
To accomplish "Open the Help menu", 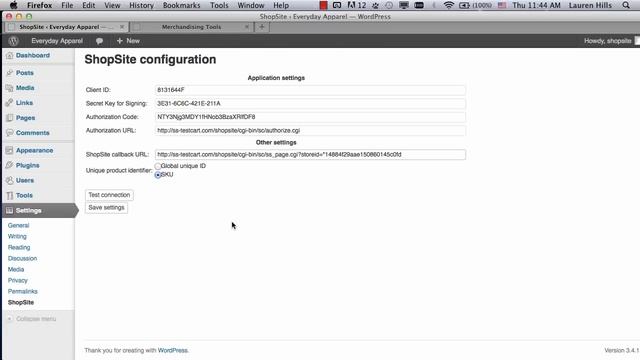I will click(x=281, y=5).
